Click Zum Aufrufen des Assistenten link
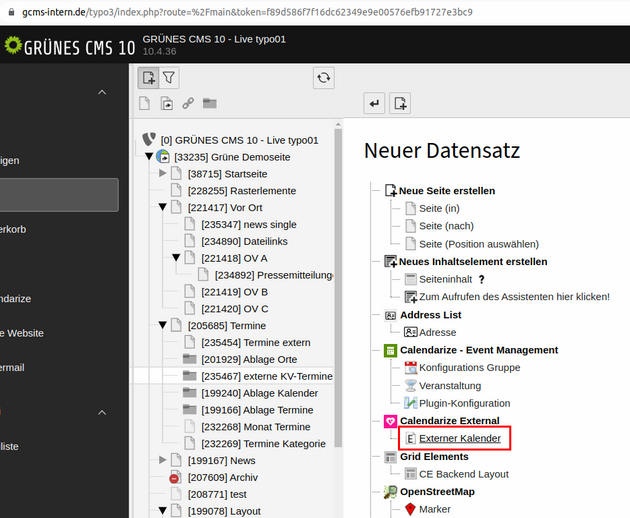Image resolution: width=630 pixels, height=518 pixels. 514,297
